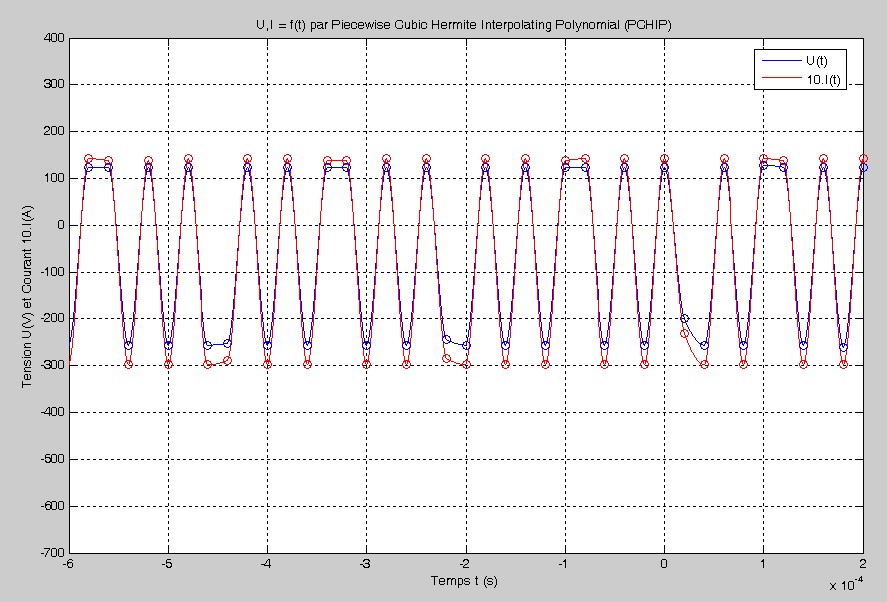
Task: Click the y-axis tick label '-100'
Action: (x=52, y=272)
